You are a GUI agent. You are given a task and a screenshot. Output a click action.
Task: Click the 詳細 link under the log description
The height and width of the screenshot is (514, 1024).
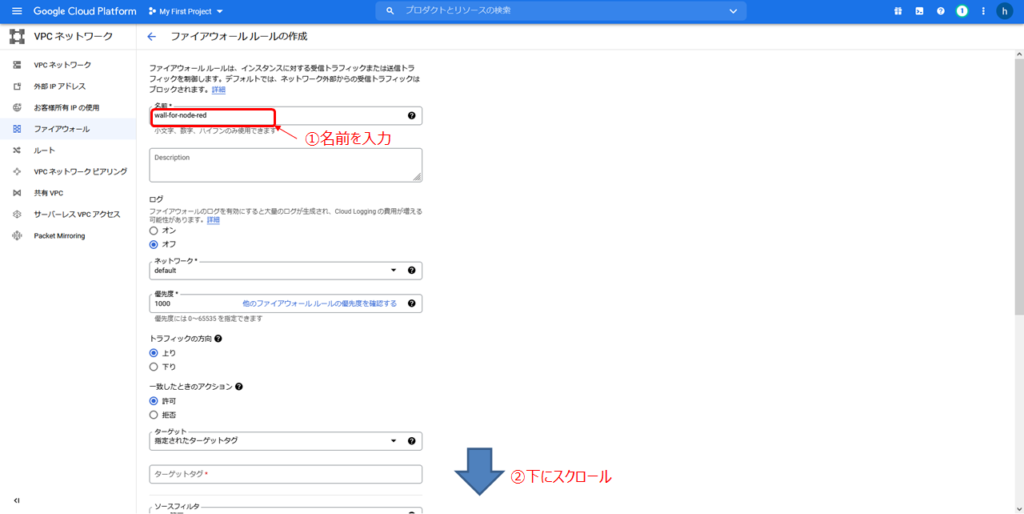(213, 219)
